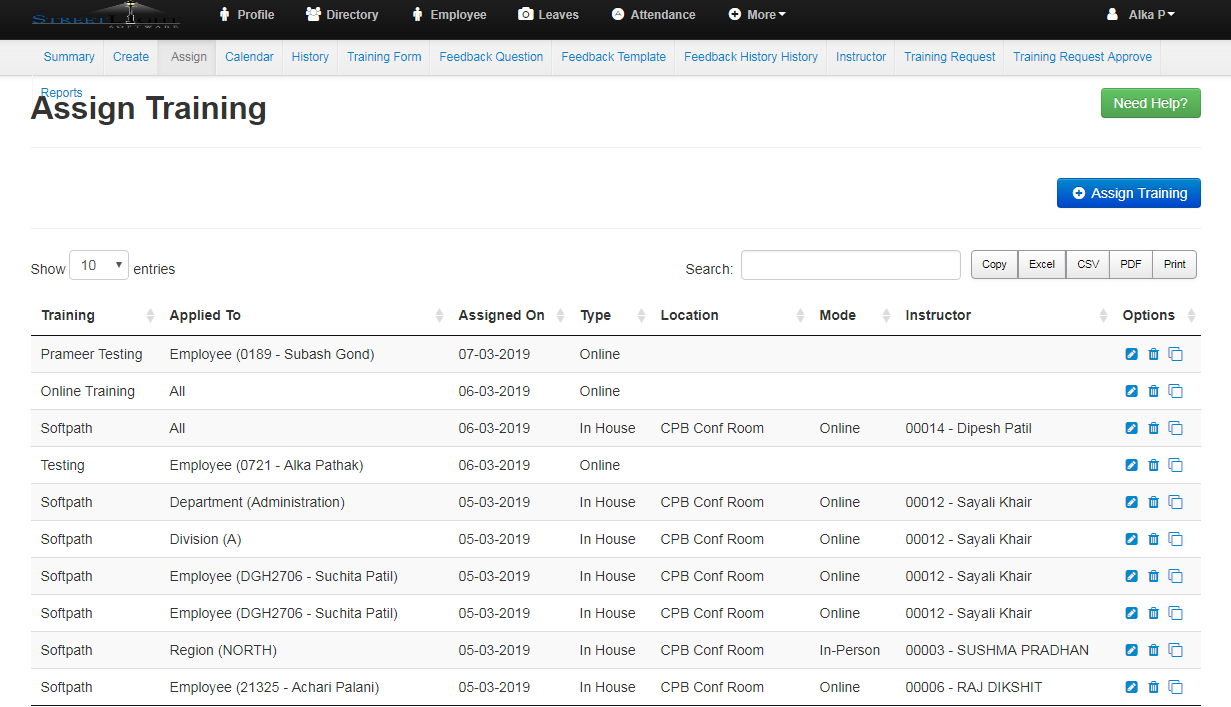Delete the Online Training assignment via trash icon
The height and width of the screenshot is (707, 1231).
click(1153, 391)
